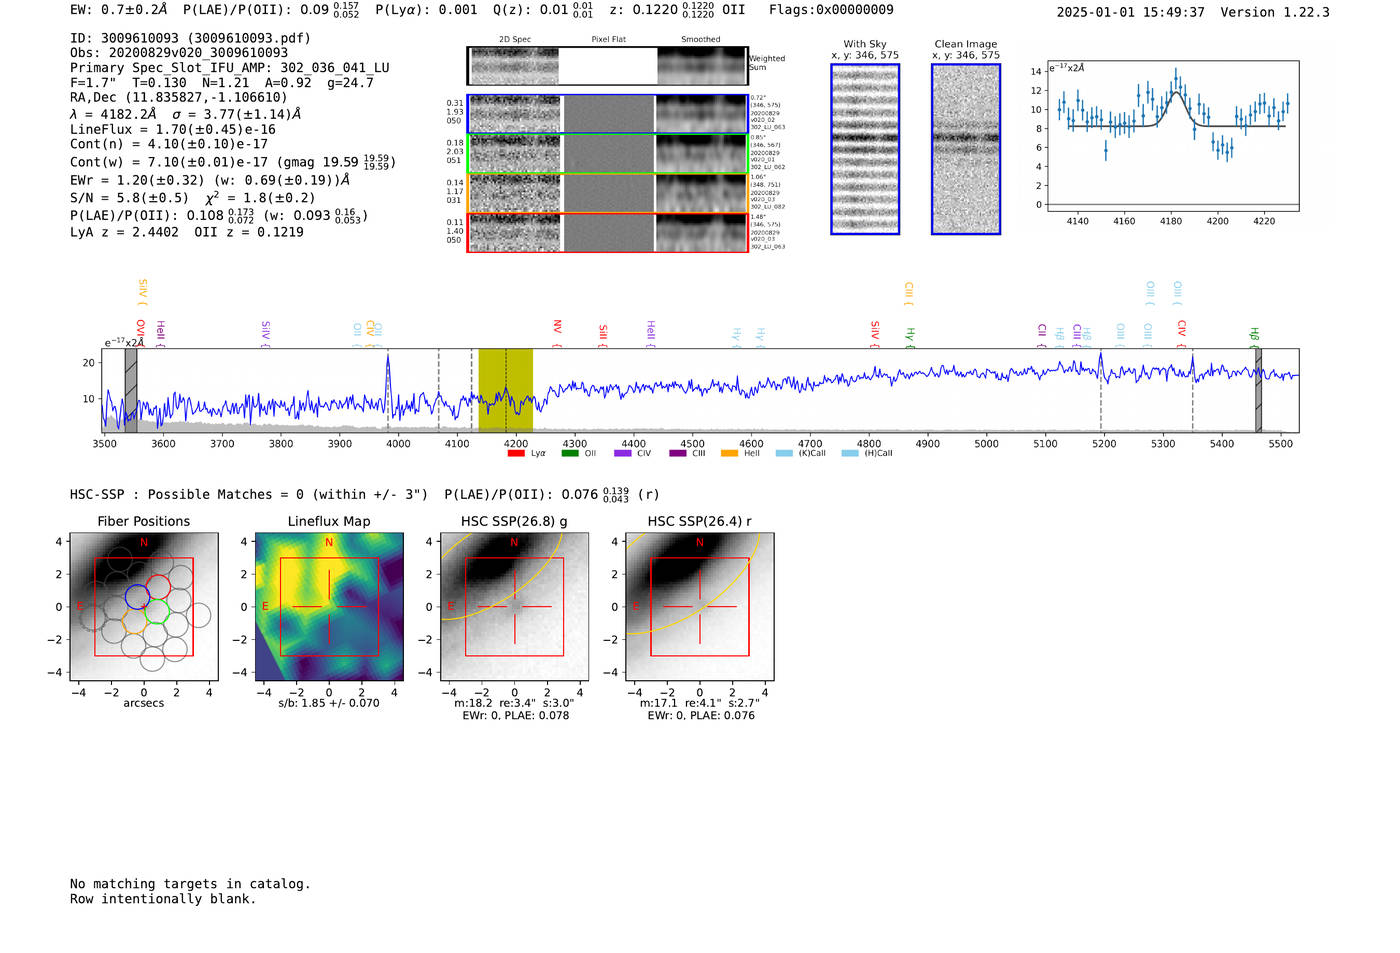Click the CIV legend swatch
This screenshot has width=1400, height=953.
coord(622,453)
